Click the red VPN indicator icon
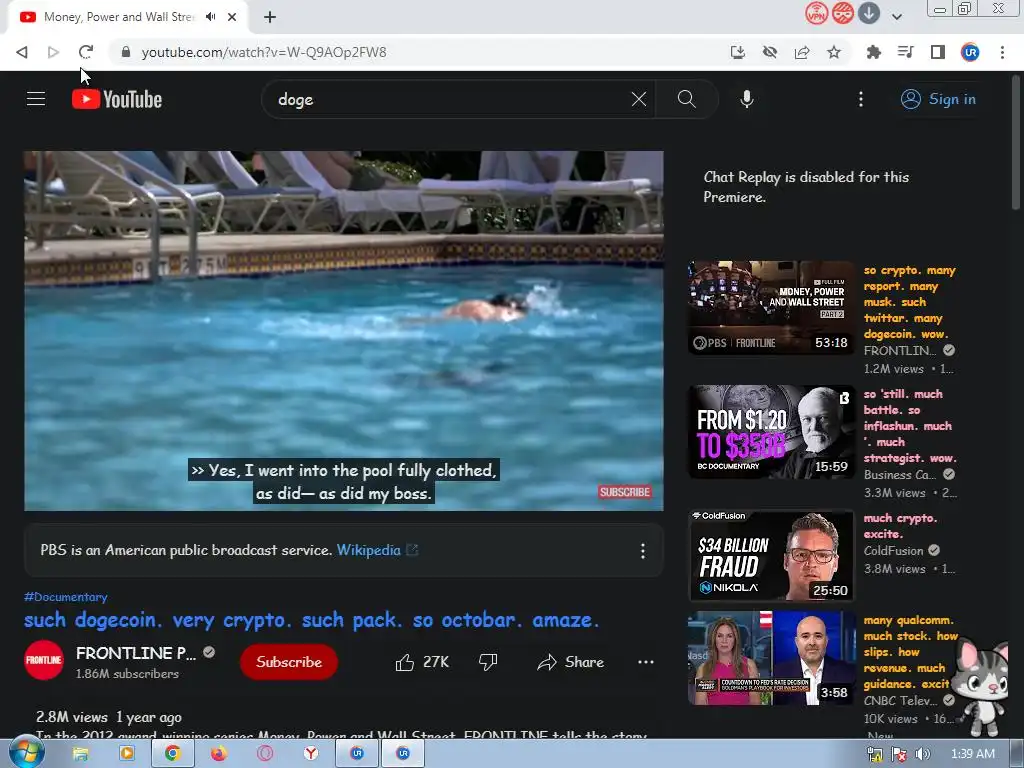The image size is (1024, 768). click(x=816, y=13)
